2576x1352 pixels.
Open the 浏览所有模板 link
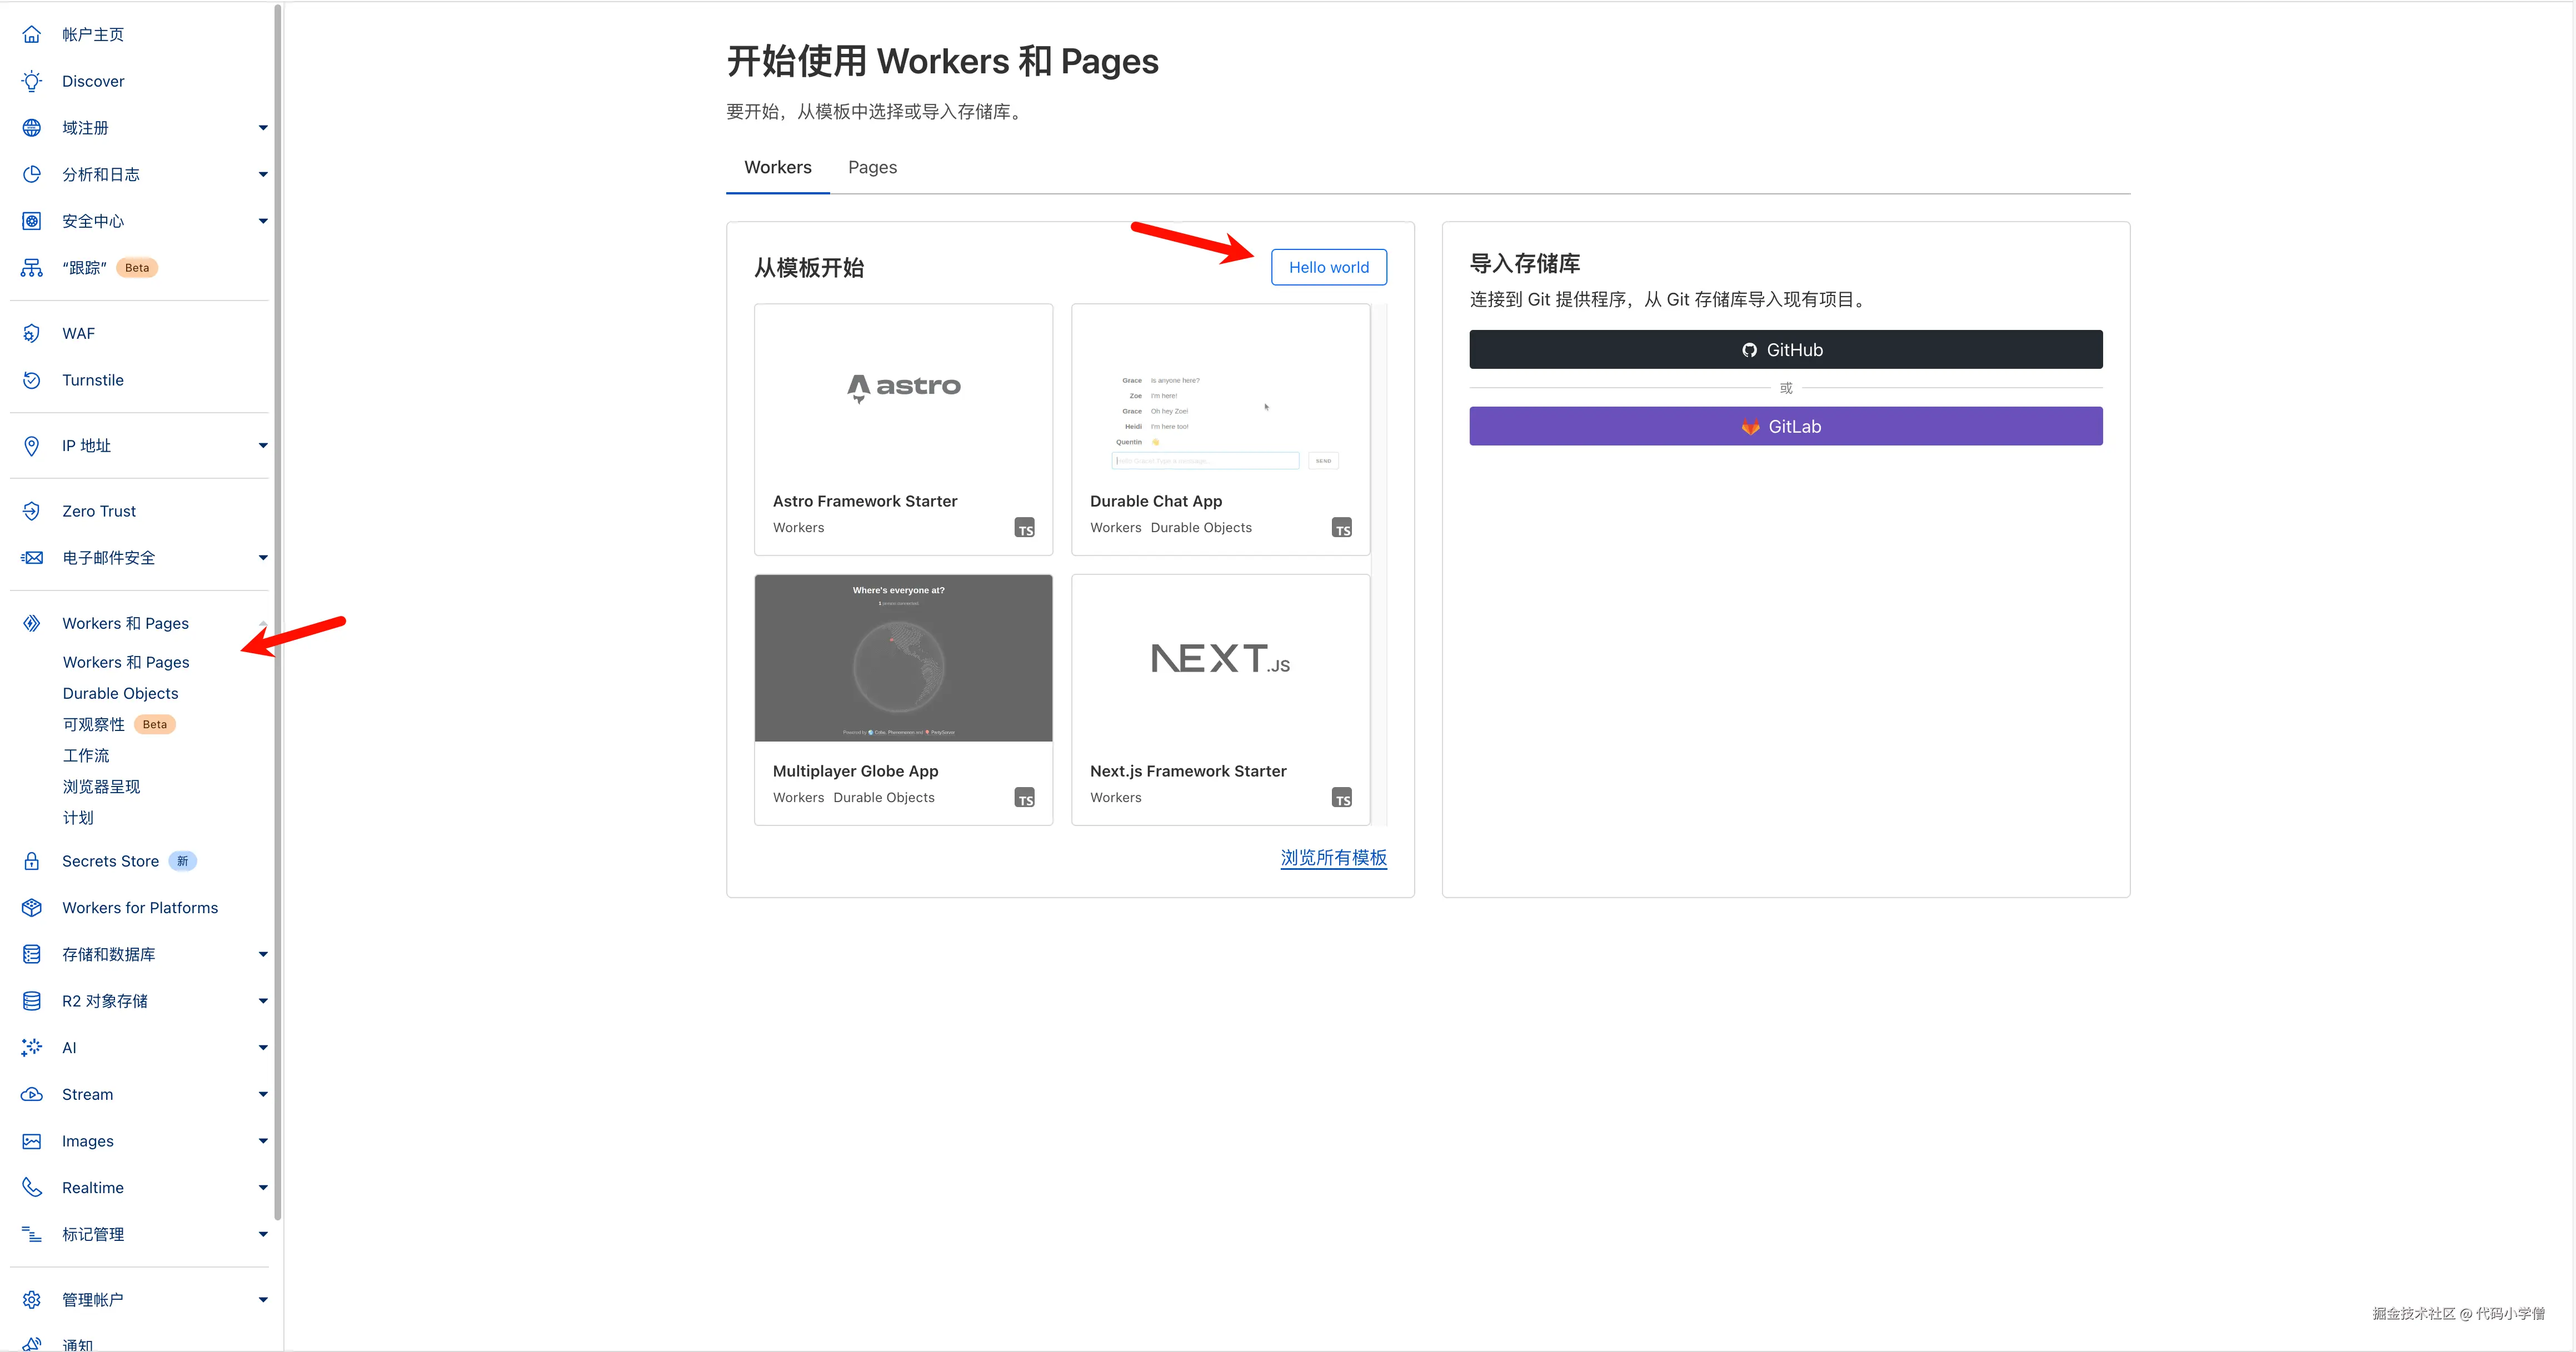[x=1333, y=858]
